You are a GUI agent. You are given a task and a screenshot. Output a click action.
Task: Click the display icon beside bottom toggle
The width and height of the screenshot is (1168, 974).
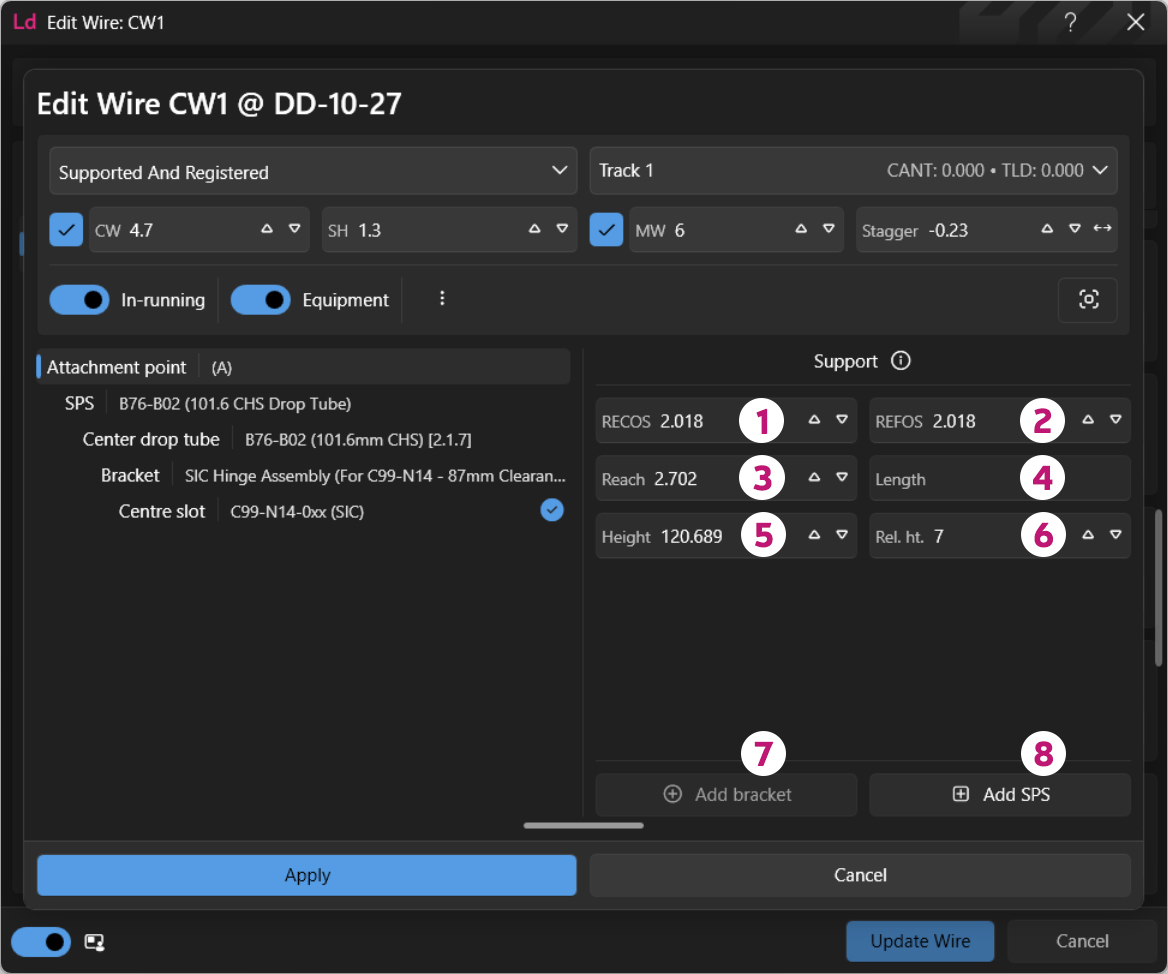point(95,942)
